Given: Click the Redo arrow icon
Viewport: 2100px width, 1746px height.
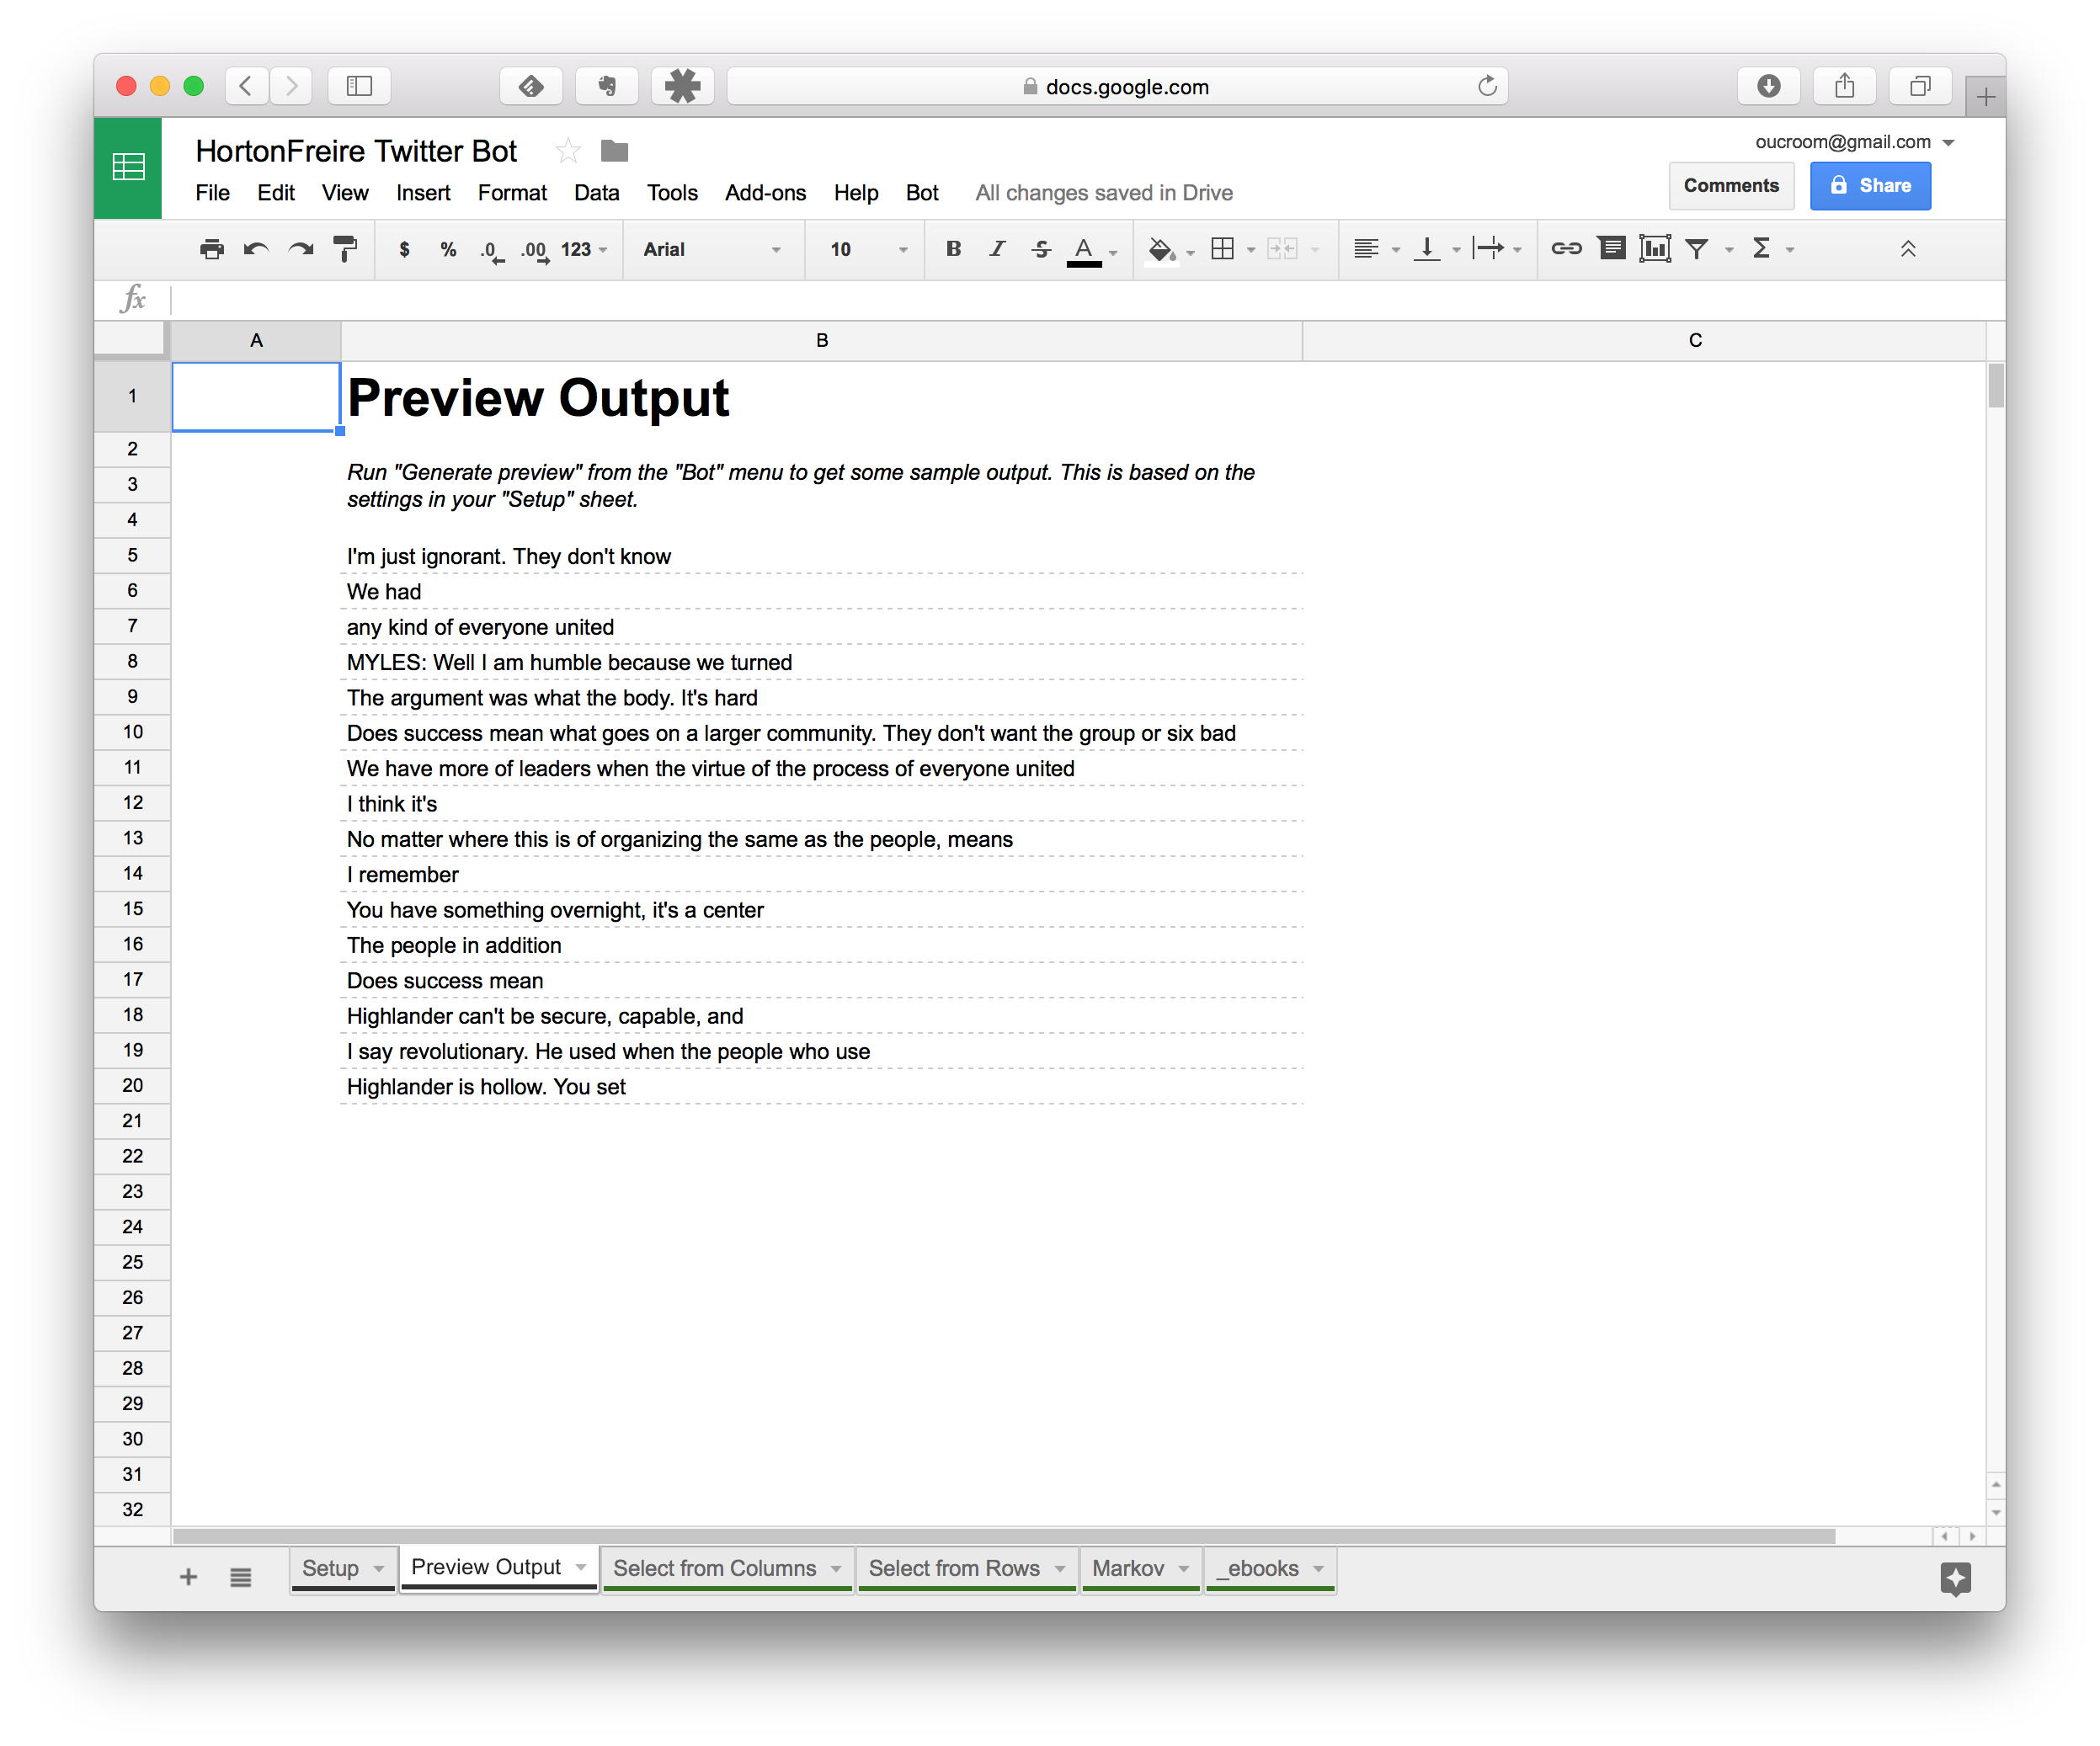Looking at the screenshot, I should [300, 249].
